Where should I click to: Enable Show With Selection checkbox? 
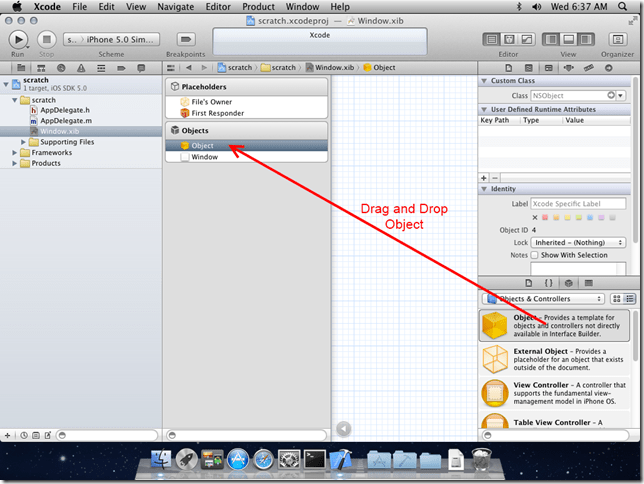coord(534,255)
